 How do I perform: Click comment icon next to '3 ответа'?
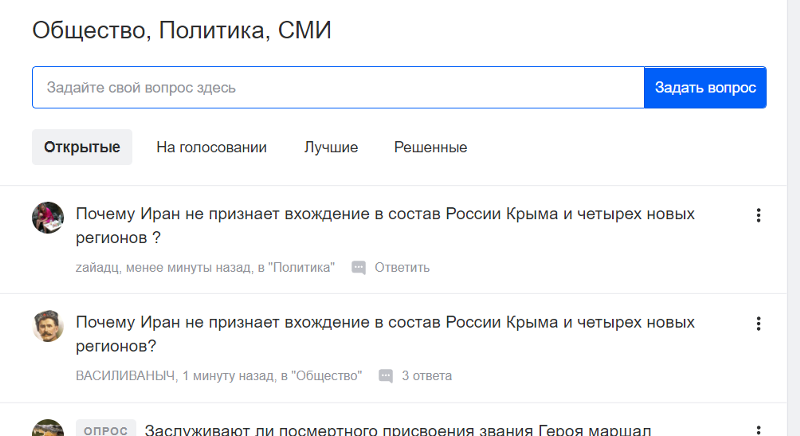click(x=386, y=376)
